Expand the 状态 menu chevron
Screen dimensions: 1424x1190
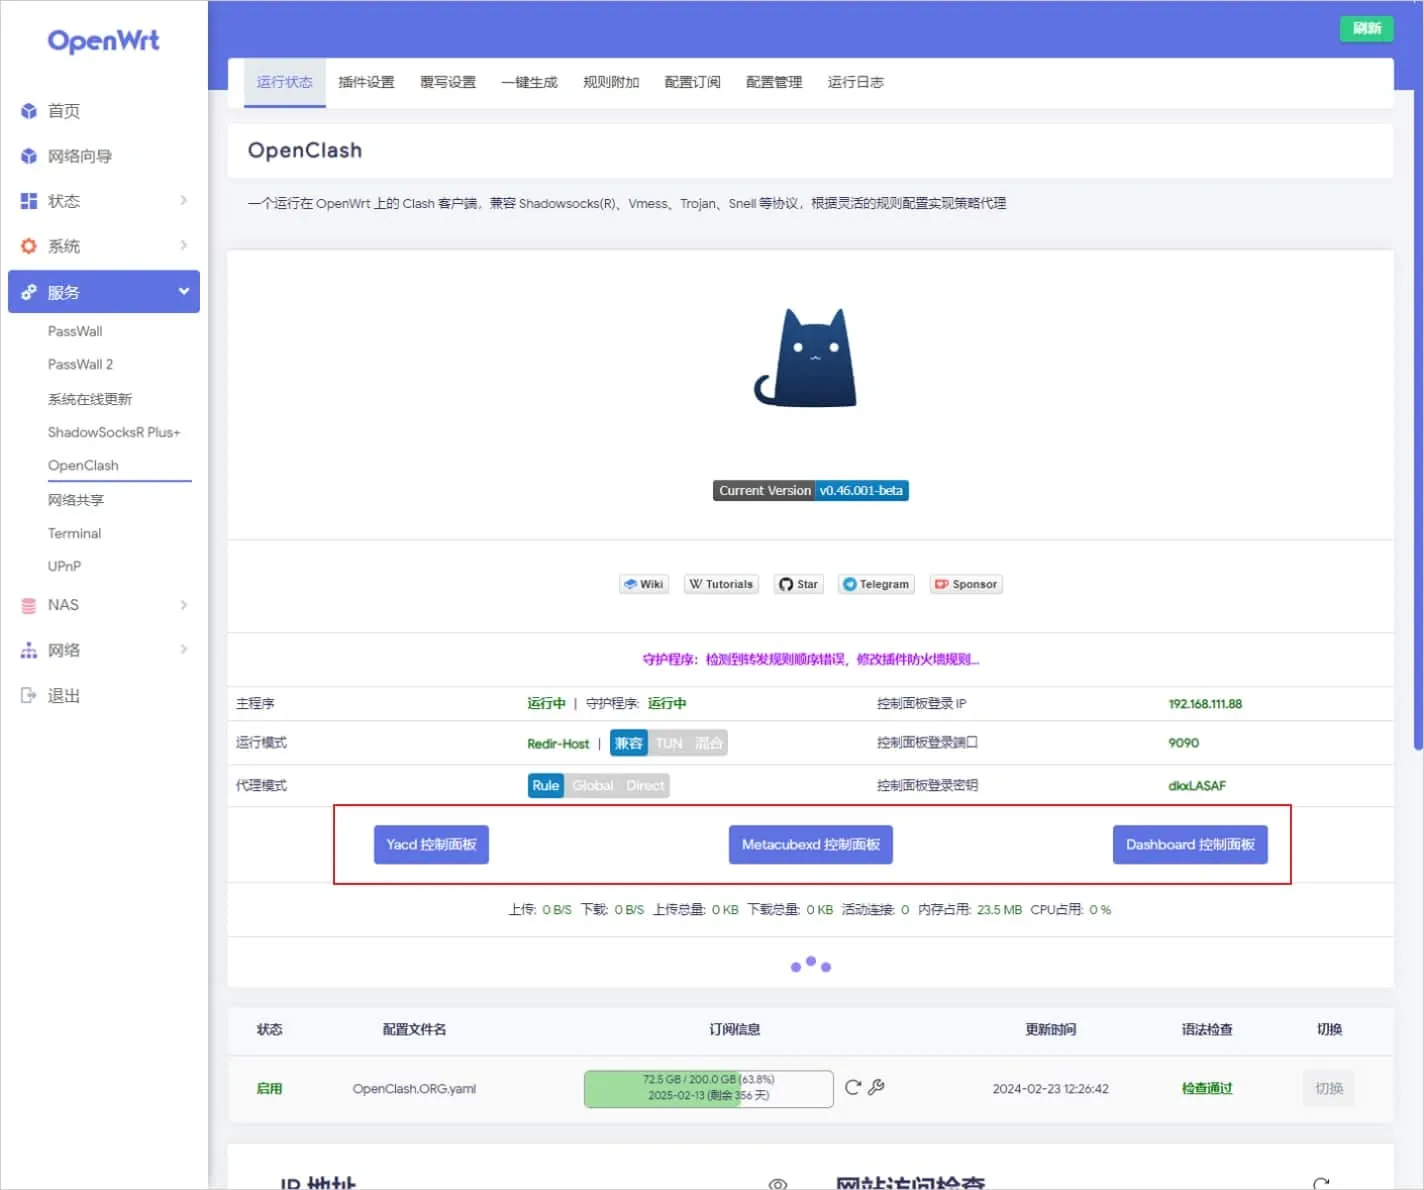tap(183, 201)
